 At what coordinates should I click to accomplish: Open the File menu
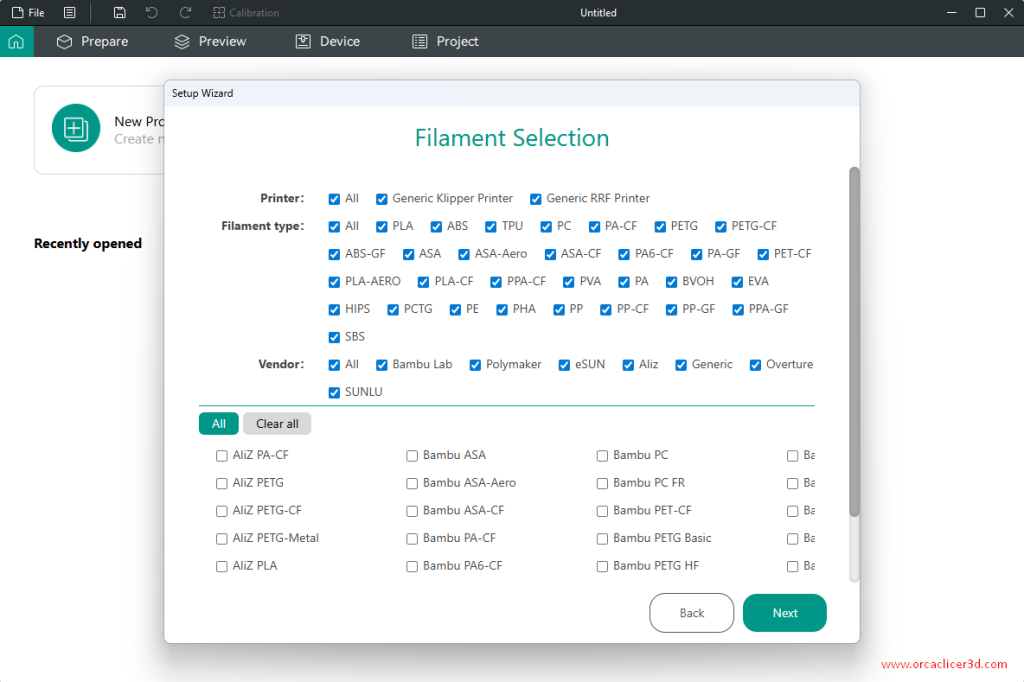[28, 13]
